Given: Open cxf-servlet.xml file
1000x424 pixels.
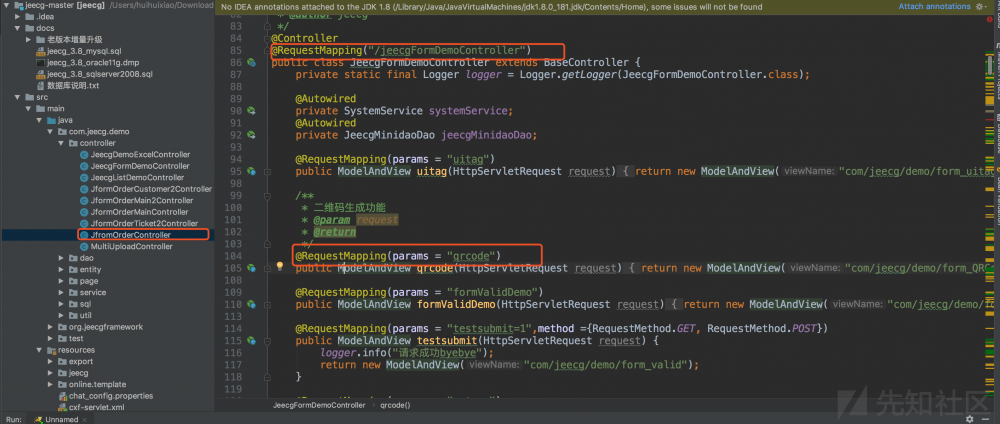Looking at the screenshot, I should [x=96, y=407].
